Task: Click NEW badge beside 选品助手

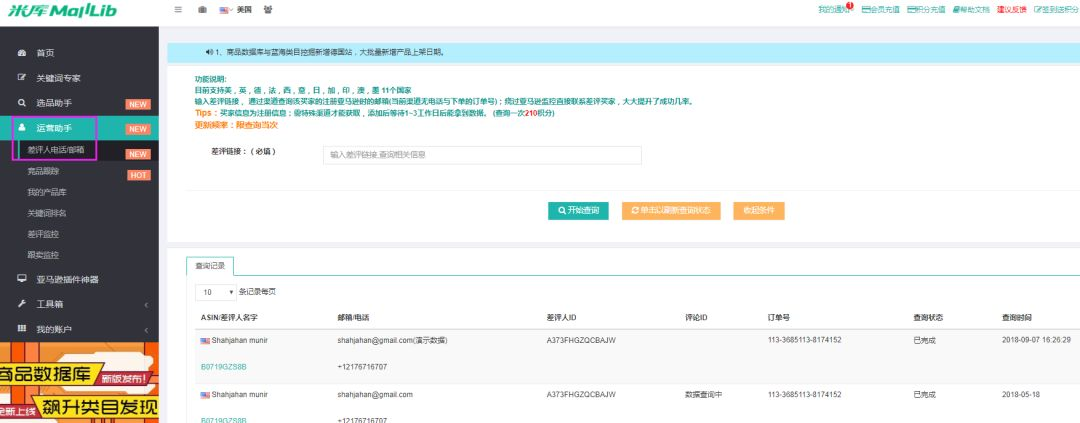Action: coord(138,105)
